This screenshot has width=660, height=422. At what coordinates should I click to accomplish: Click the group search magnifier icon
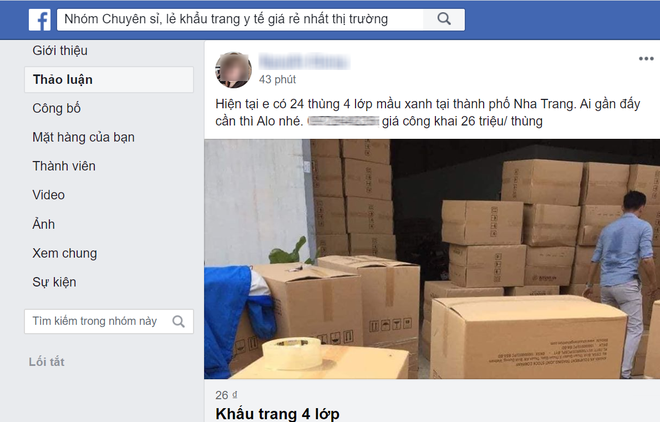pos(178,321)
